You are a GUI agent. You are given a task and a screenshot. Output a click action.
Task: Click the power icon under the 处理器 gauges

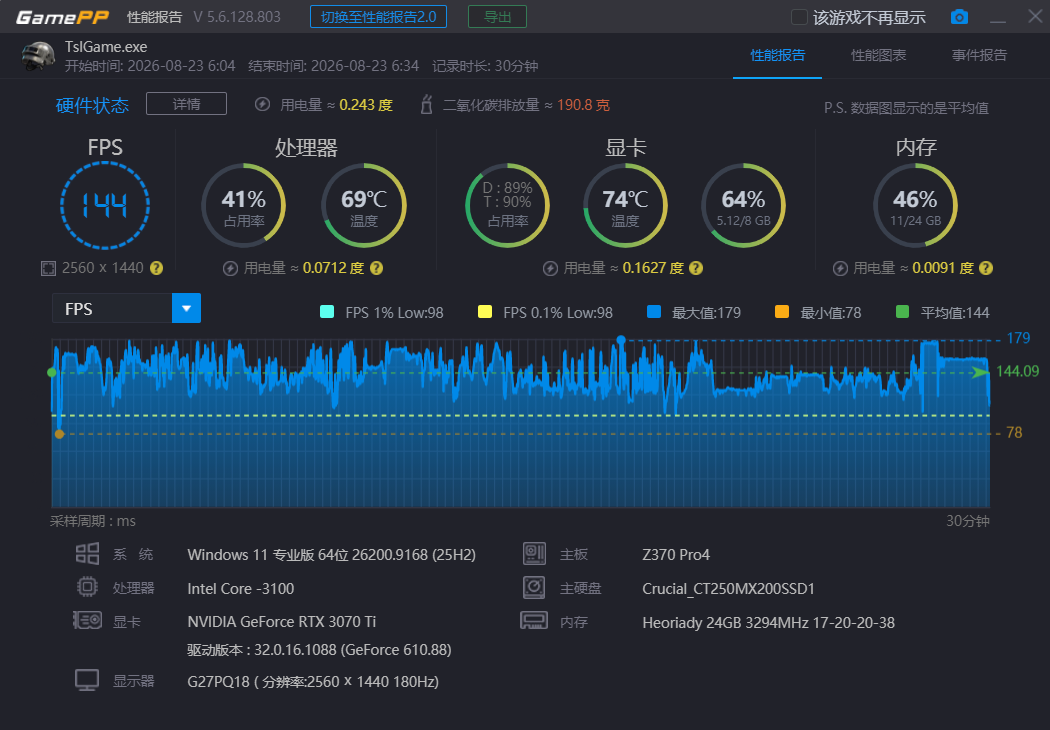pyautogui.click(x=230, y=269)
